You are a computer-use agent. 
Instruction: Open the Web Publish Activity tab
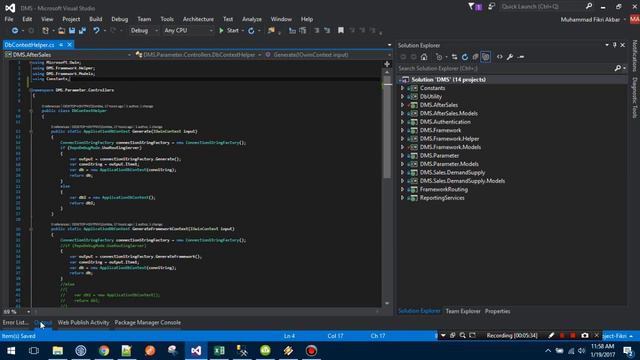tap(83, 322)
